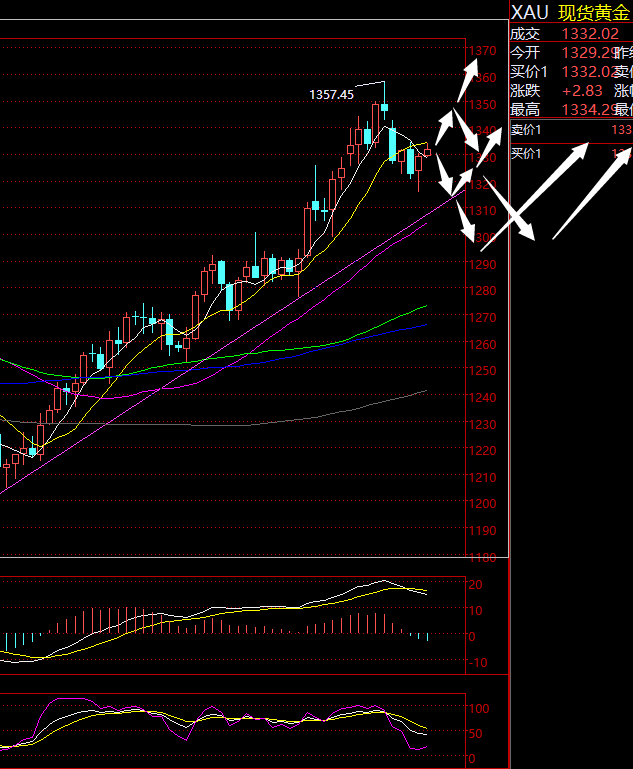
Task: Click the KDJ axis label 50
Action: (x=476, y=734)
